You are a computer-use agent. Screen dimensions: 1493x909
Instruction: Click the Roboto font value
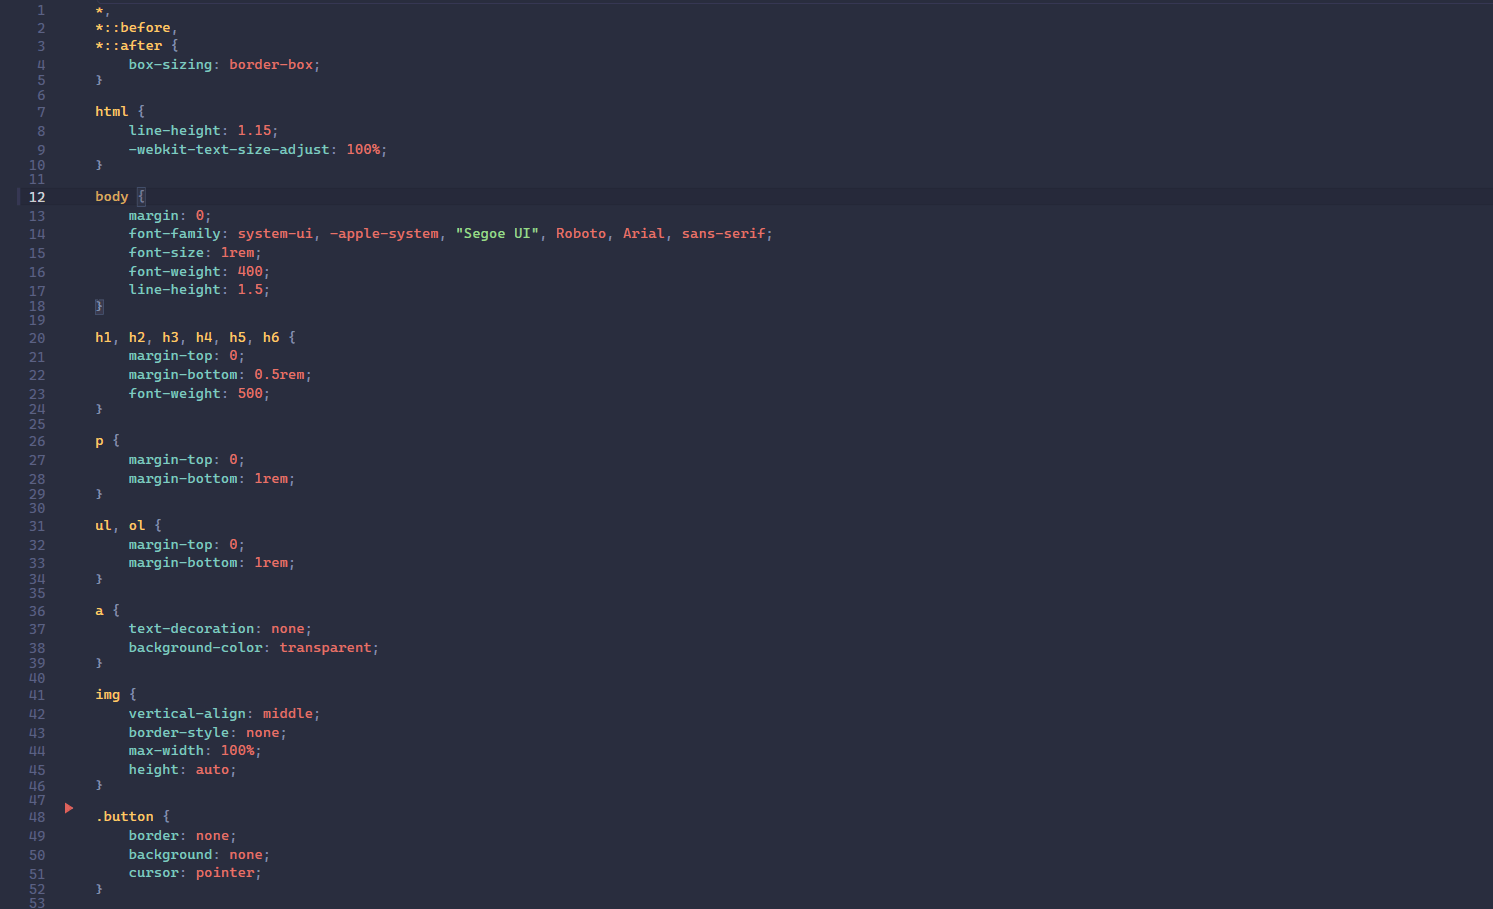click(x=581, y=234)
